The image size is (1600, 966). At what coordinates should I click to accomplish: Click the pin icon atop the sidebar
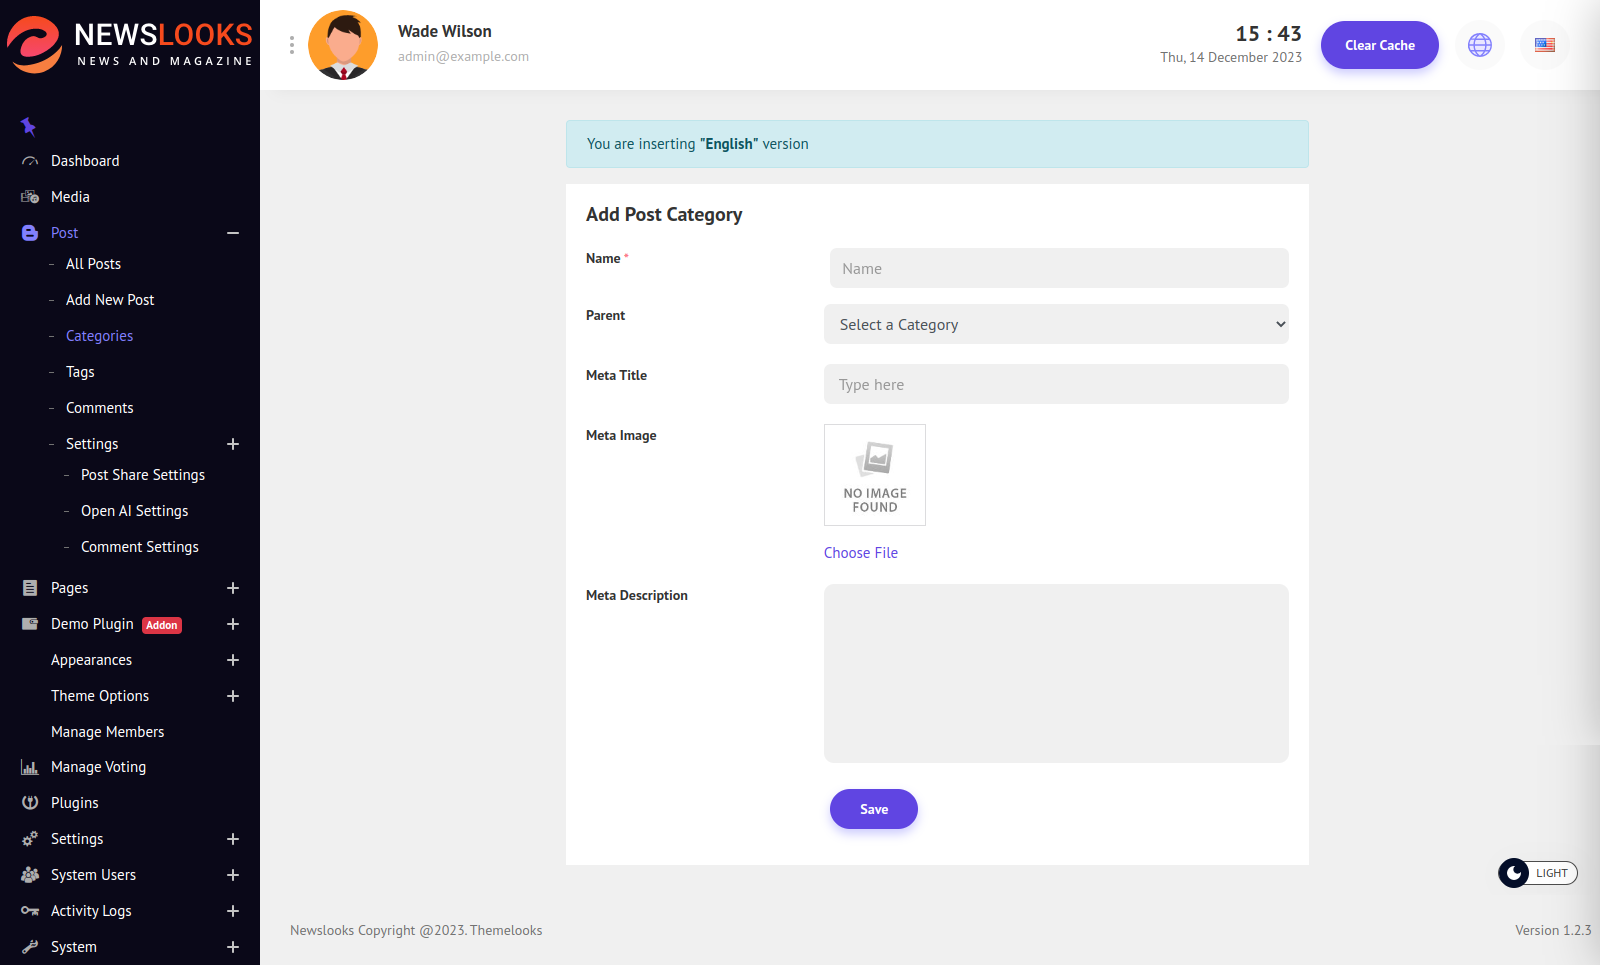click(x=28, y=126)
